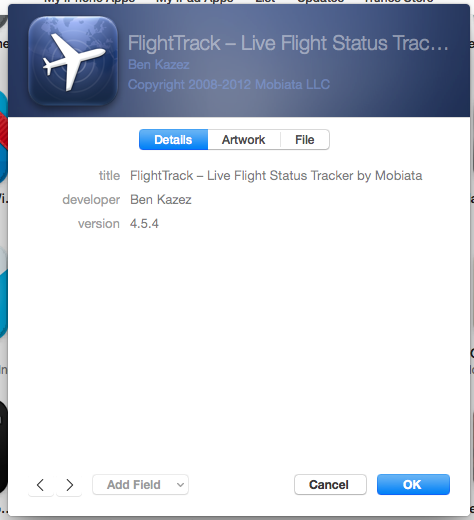Edit the developer field Ben Kazez
Screen dimensions: 474x520
coord(161,200)
